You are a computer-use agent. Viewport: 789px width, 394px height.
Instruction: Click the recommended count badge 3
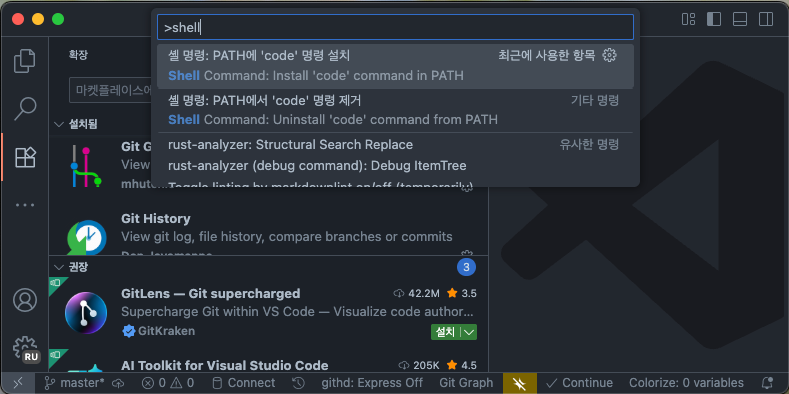pos(466,267)
